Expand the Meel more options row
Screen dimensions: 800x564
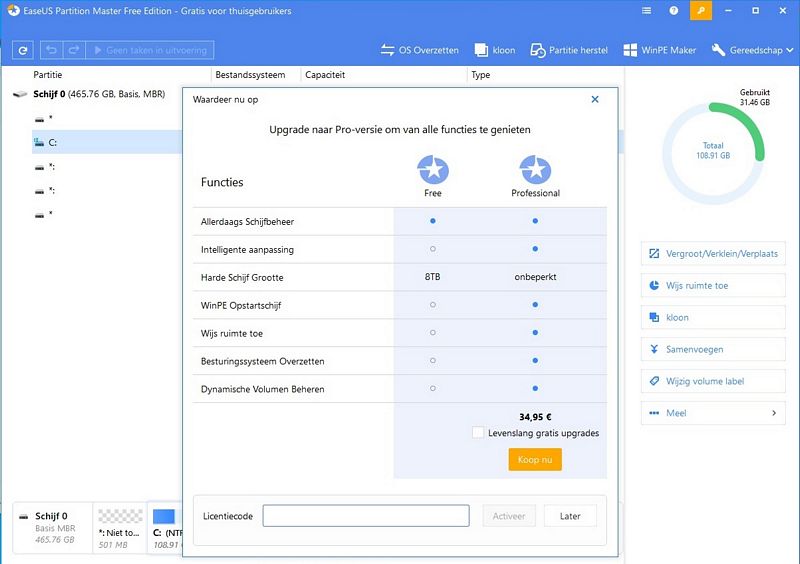pos(713,413)
